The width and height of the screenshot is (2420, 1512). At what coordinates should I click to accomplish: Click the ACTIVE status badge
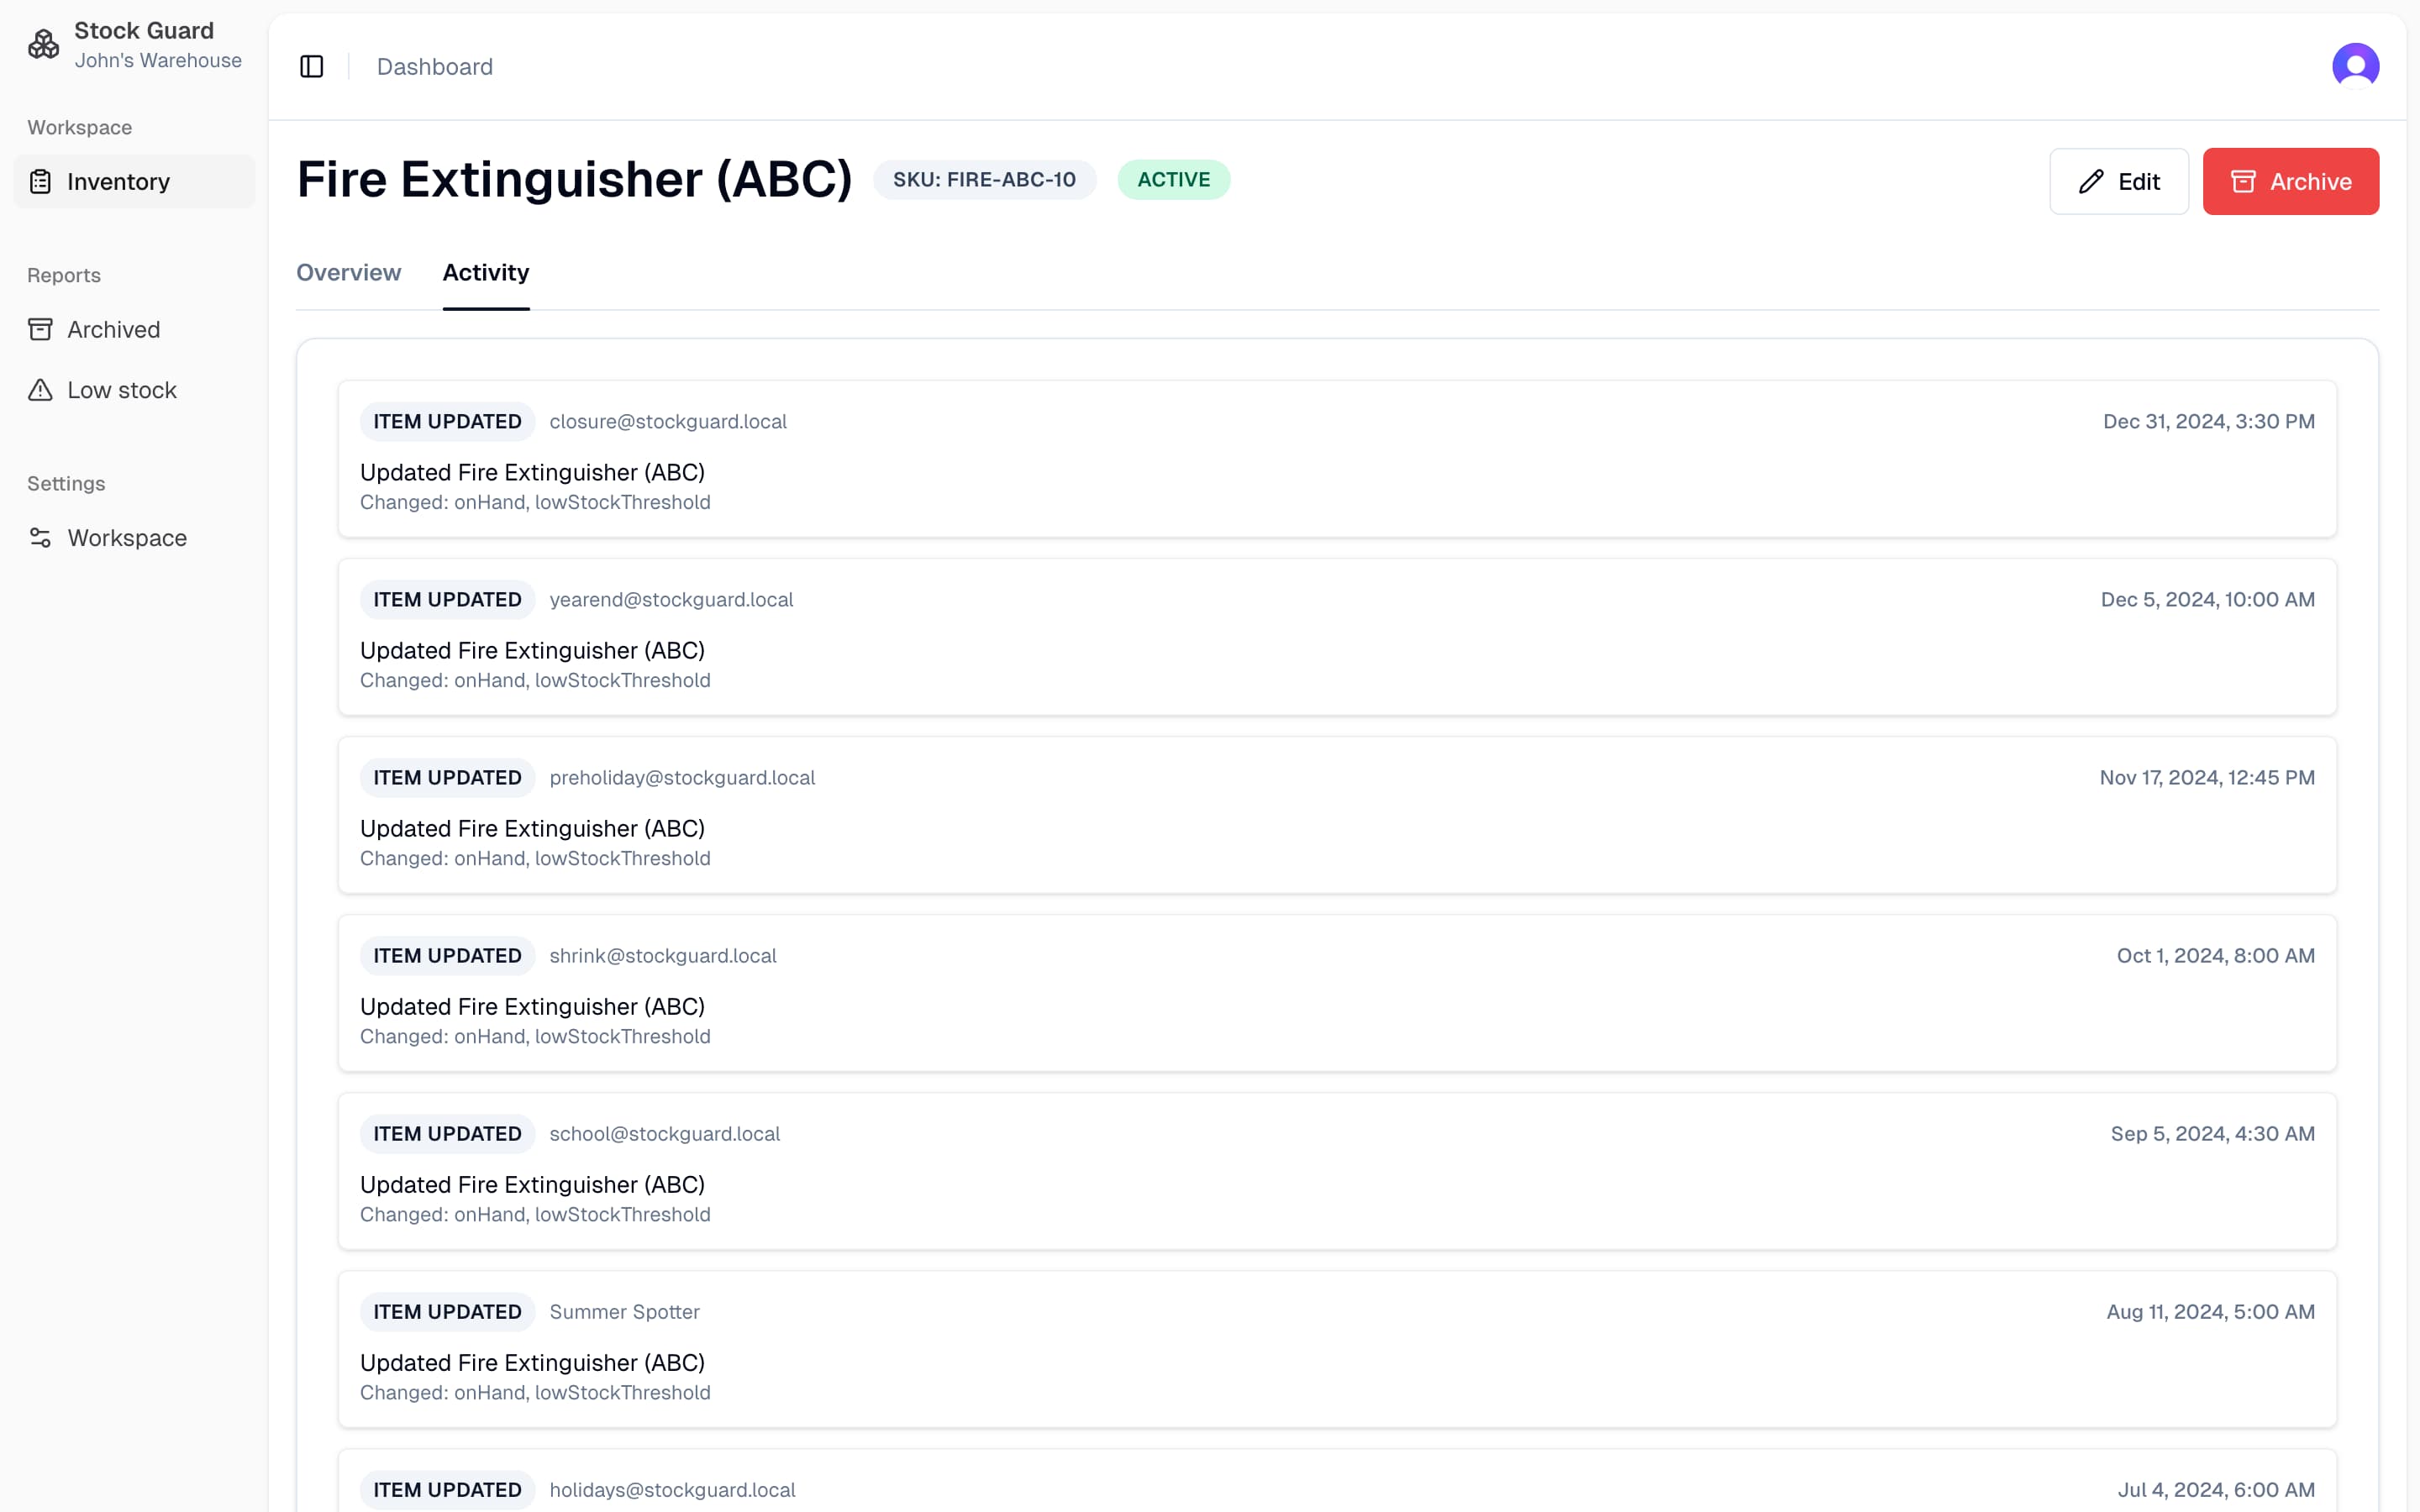click(x=1174, y=180)
